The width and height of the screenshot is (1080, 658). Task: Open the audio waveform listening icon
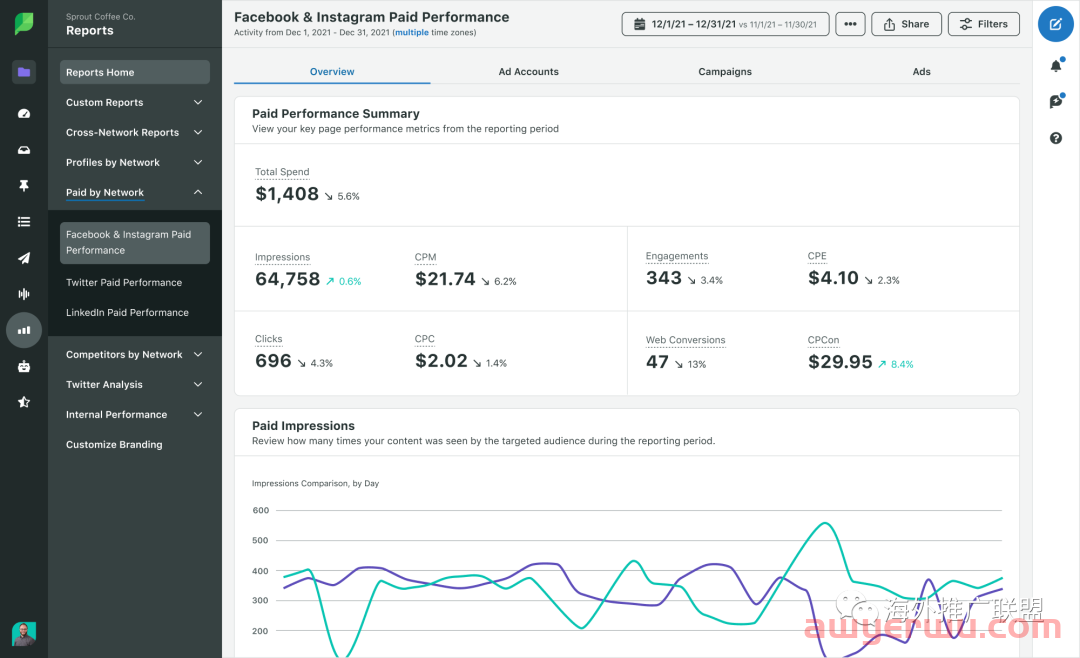click(x=24, y=294)
